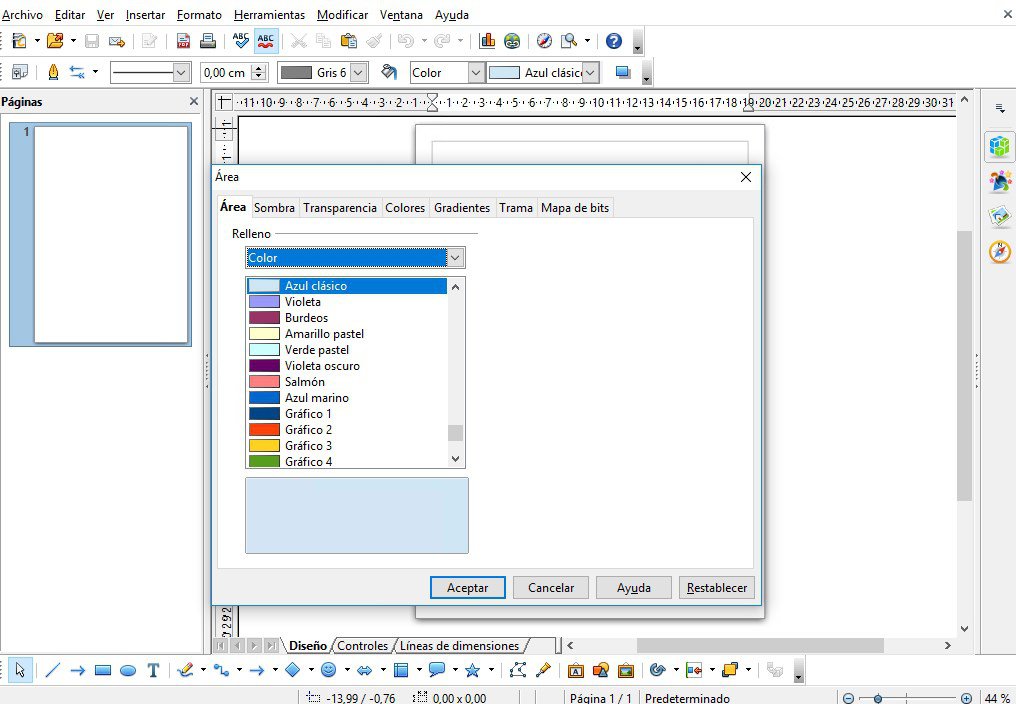The width and height of the screenshot is (1016, 704).
Task: Confirm the dialog with Aceptar
Action: [467, 587]
